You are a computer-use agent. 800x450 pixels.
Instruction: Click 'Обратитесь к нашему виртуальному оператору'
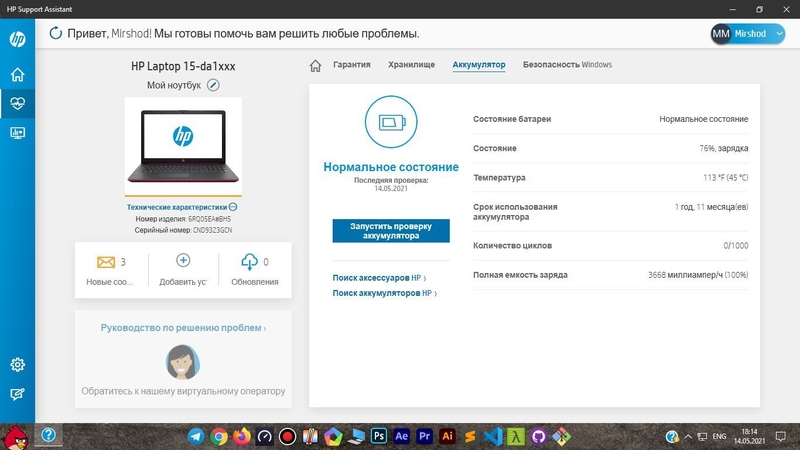[183, 391]
